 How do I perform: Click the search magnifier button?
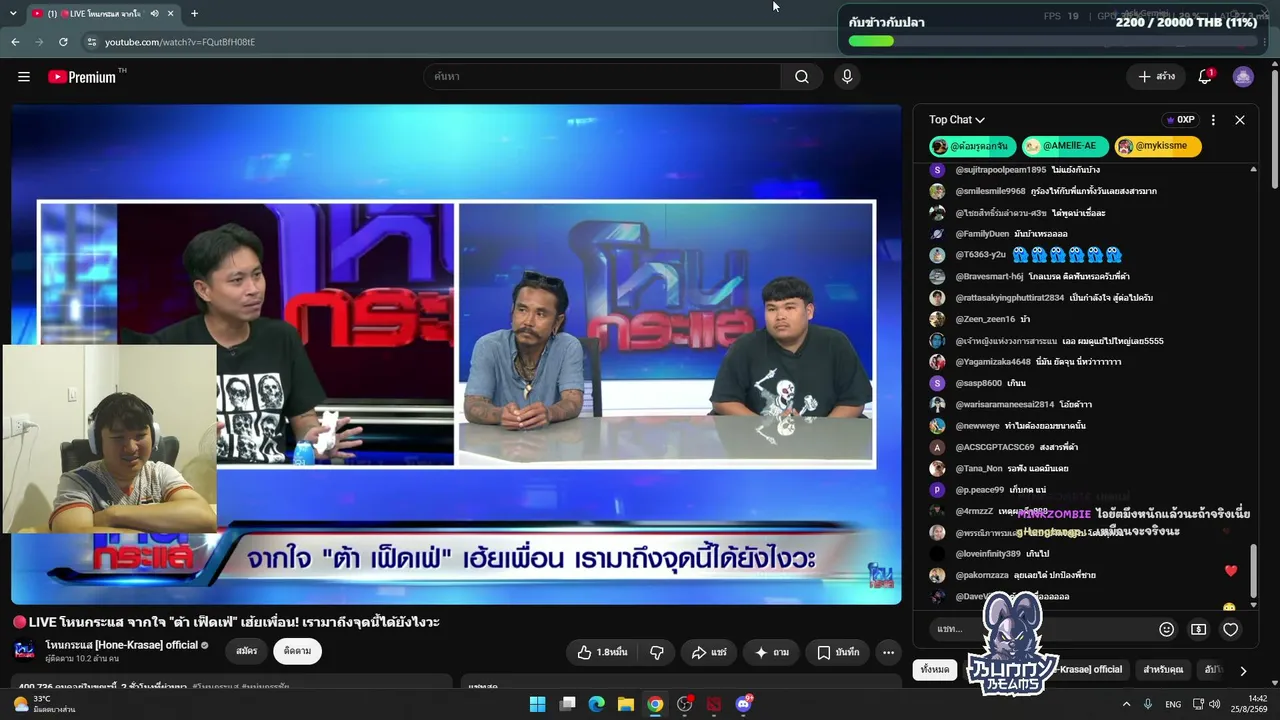(802, 77)
